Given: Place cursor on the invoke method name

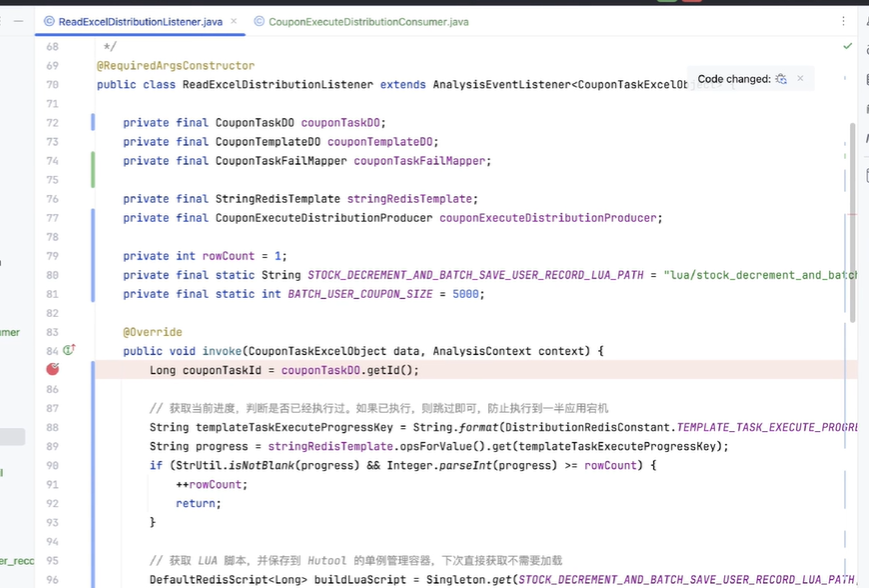Looking at the screenshot, I should click(x=221, y=351).
